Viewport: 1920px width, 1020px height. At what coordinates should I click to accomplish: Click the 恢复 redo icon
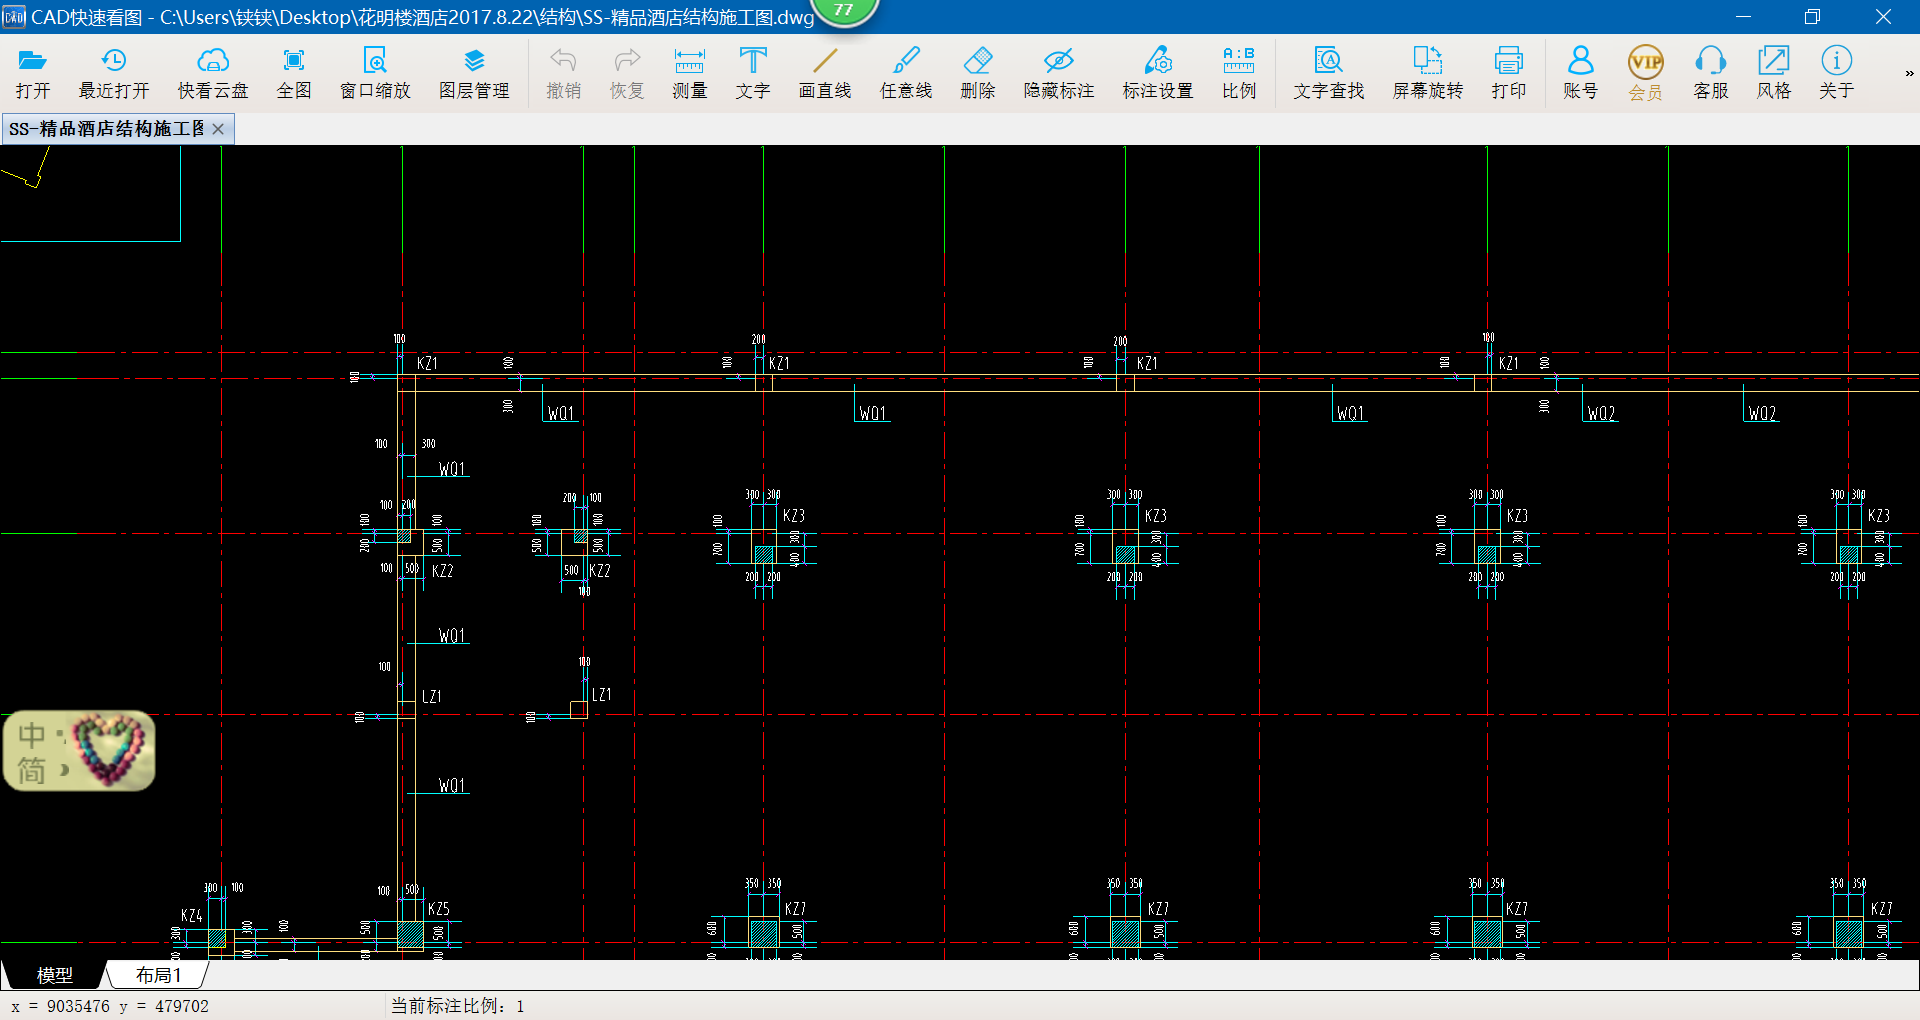(627, 74)
